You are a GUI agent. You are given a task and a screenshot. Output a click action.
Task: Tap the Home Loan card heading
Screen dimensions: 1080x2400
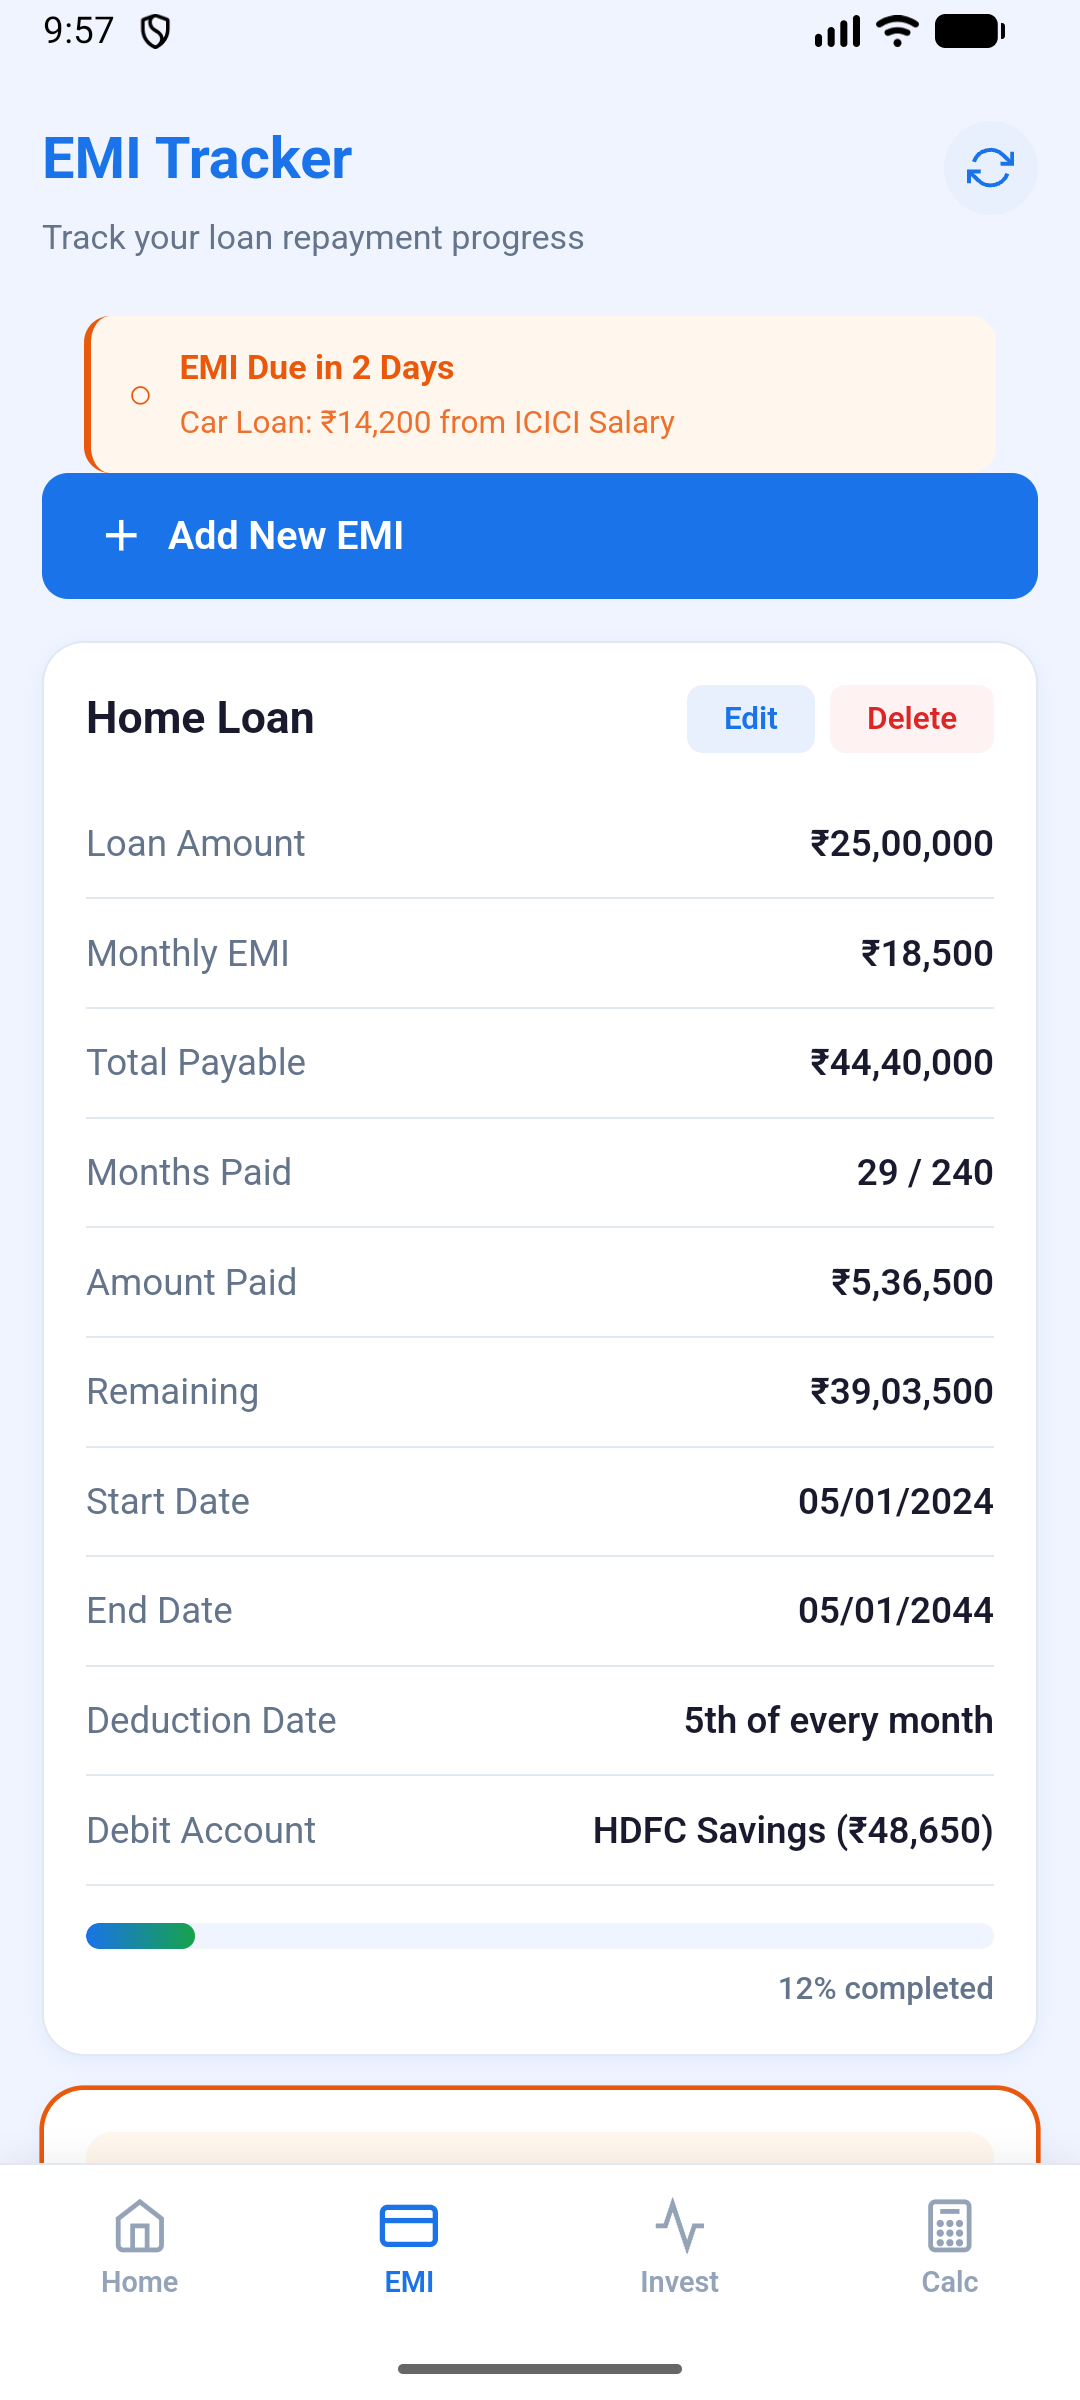click(201, 719)
